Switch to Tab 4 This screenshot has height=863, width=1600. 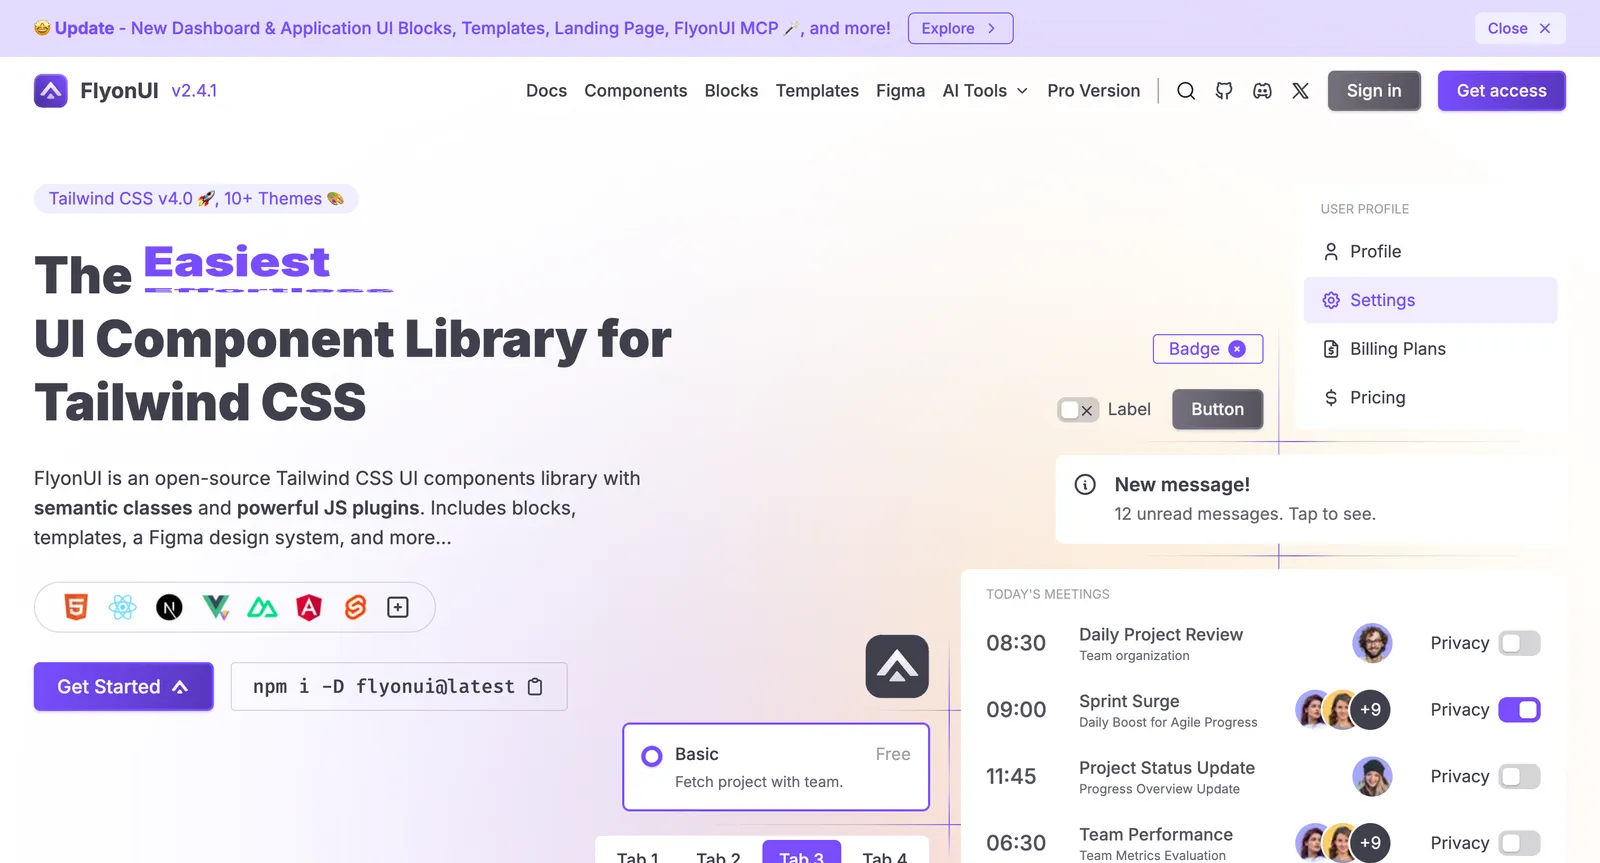tap(884, 854)
